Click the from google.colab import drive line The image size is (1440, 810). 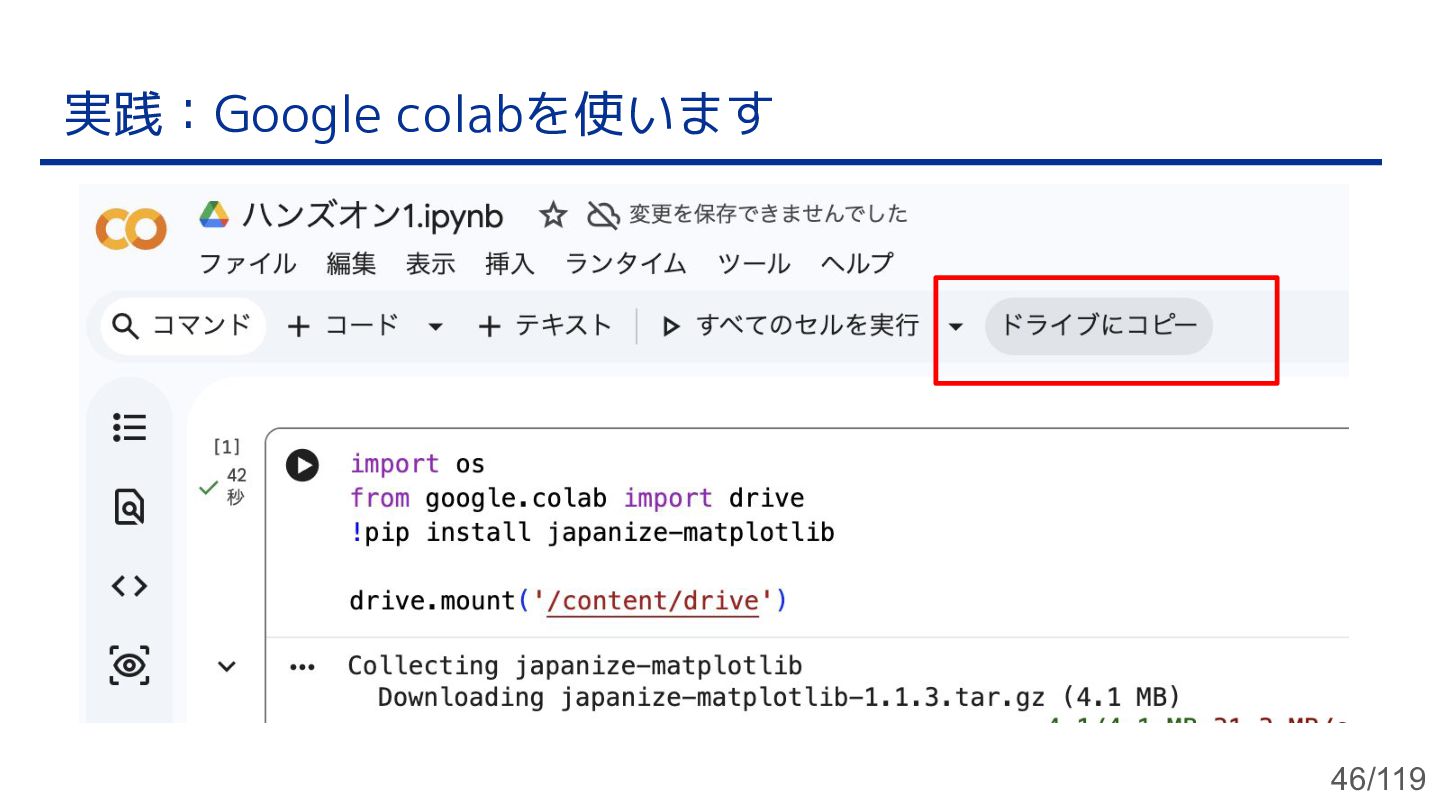tap(577, 498)
